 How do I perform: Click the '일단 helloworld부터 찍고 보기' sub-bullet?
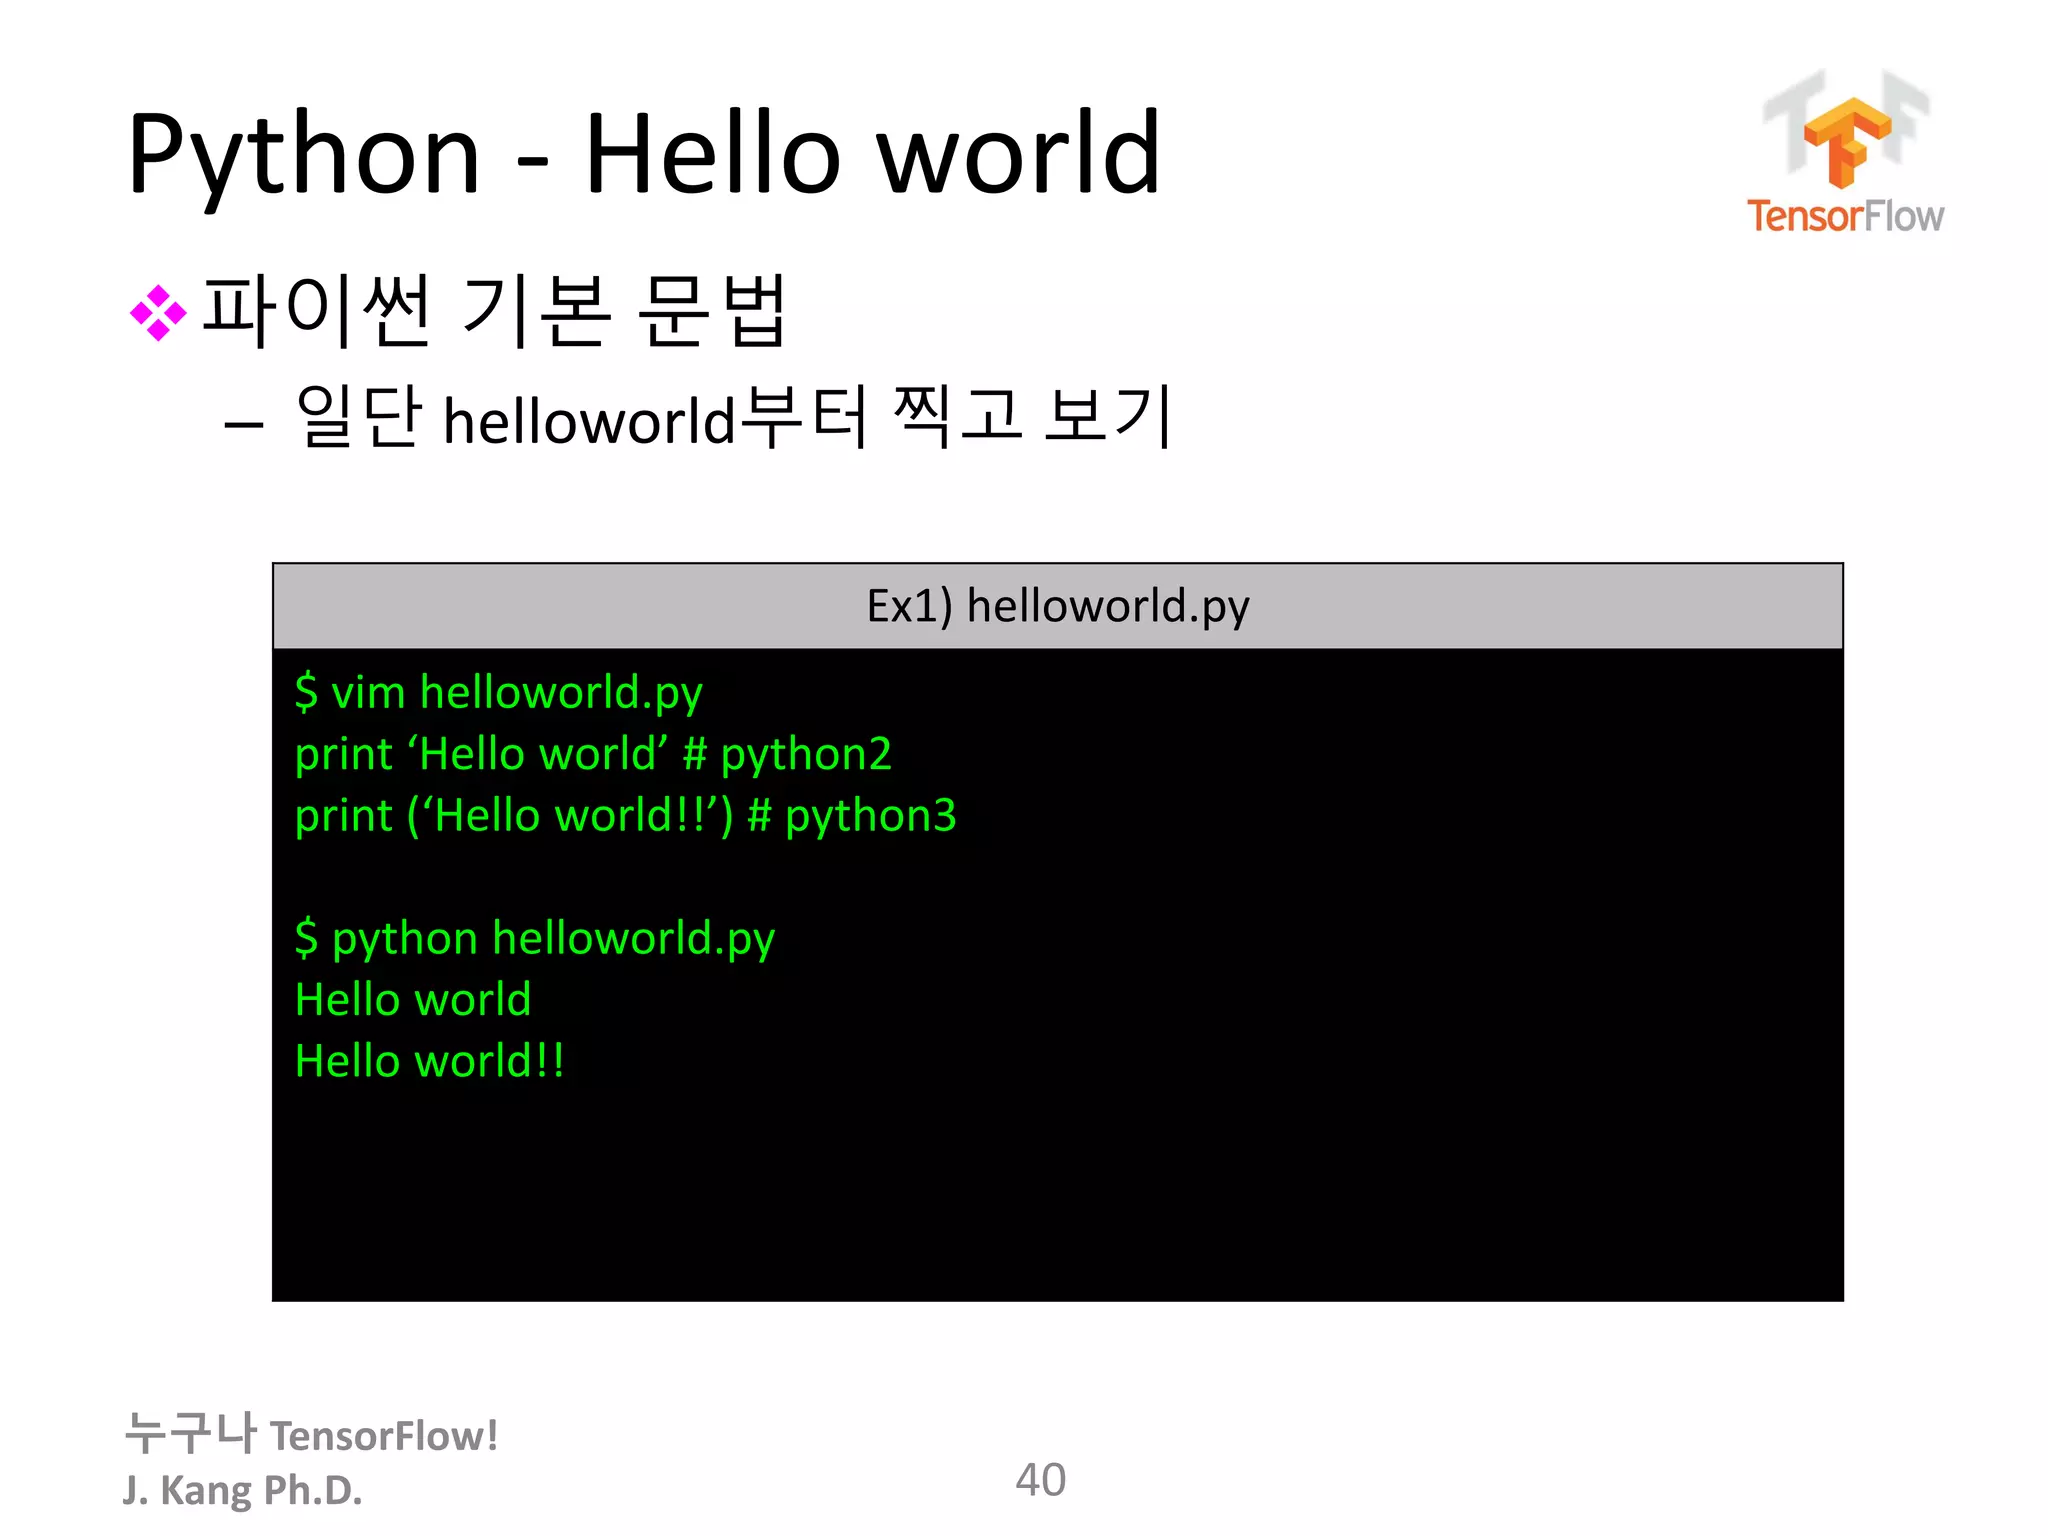pyautogui.click(x=734, y=417)
